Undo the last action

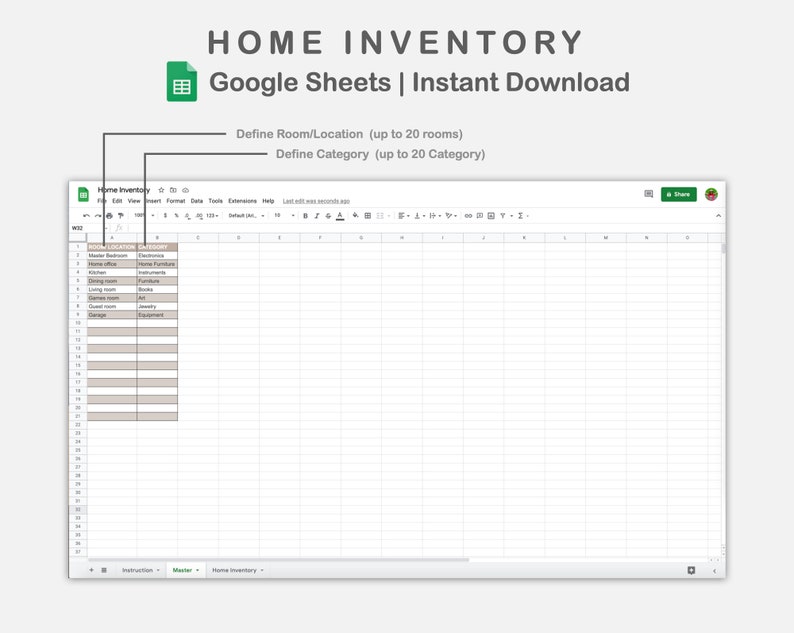87,216
